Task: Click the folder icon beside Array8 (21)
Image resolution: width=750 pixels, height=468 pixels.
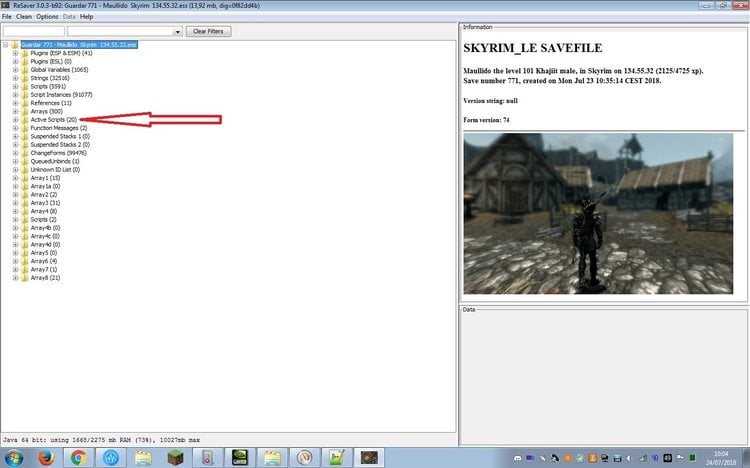Action: click(x=24, y=278)
